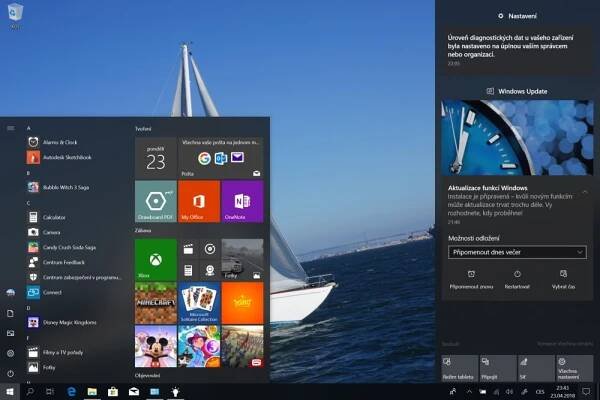Select Candy Crush Soda Saga entry

coord(68,247)
